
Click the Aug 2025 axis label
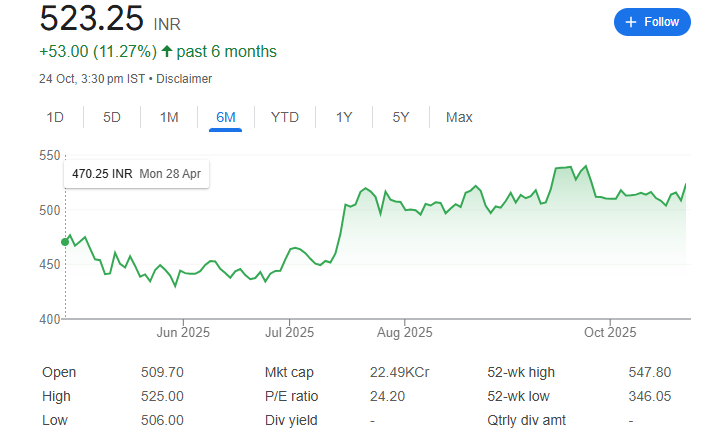[x=404, y=332]
